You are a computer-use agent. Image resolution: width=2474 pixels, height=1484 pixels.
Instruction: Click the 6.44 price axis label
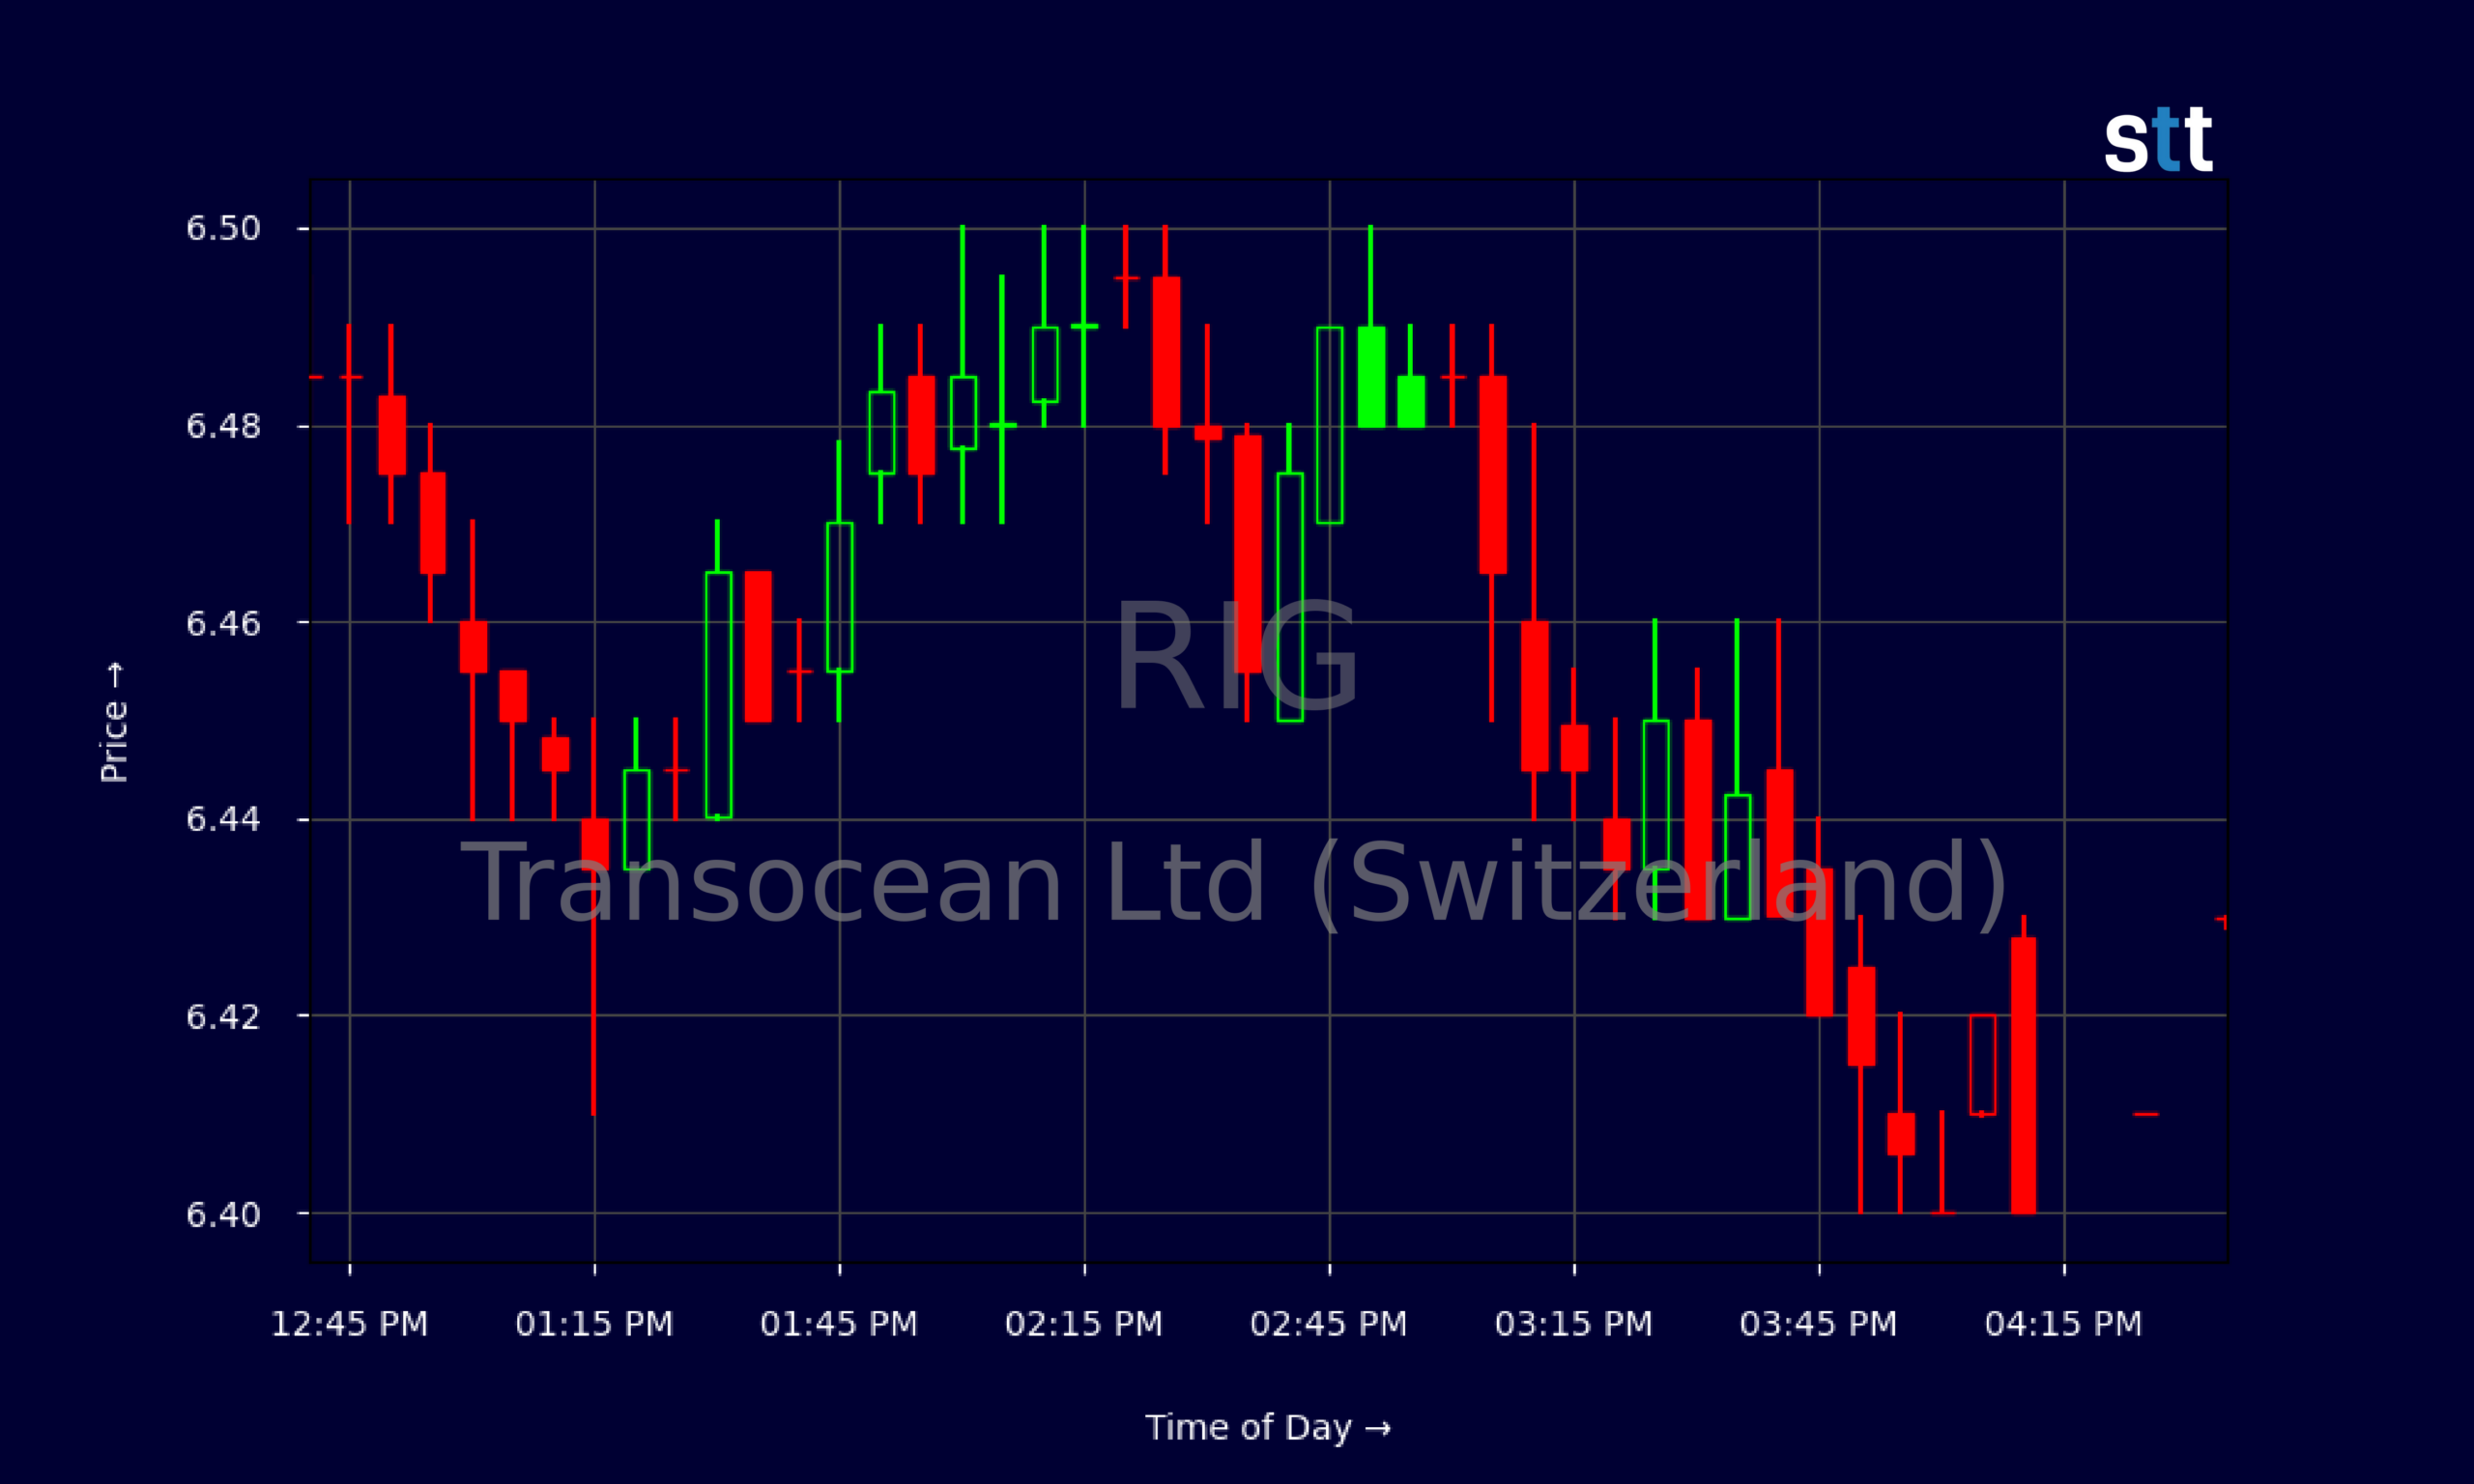coord(223,819)
